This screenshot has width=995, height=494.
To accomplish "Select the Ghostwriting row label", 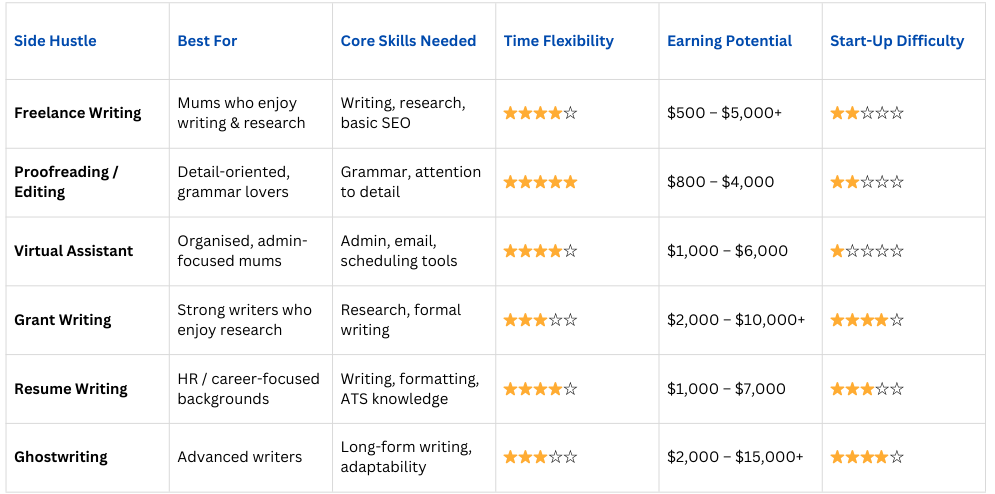I will click(x=61, y=457).
